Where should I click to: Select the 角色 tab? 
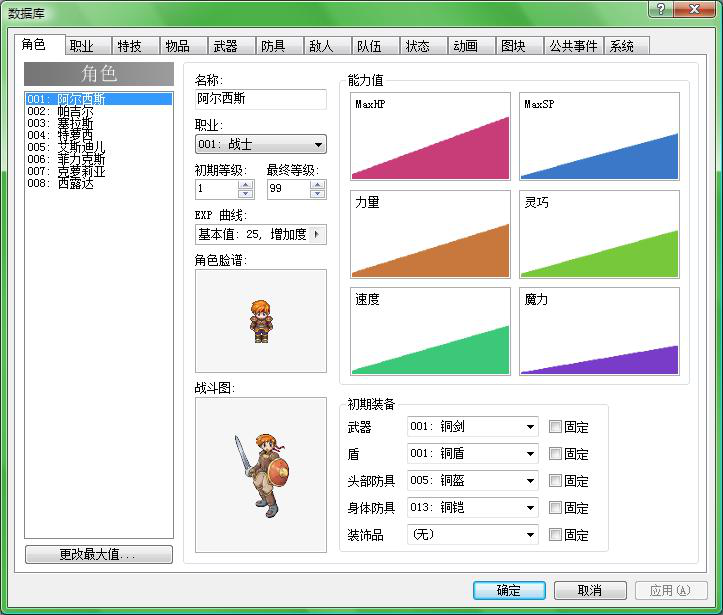[x=39, y=45]
